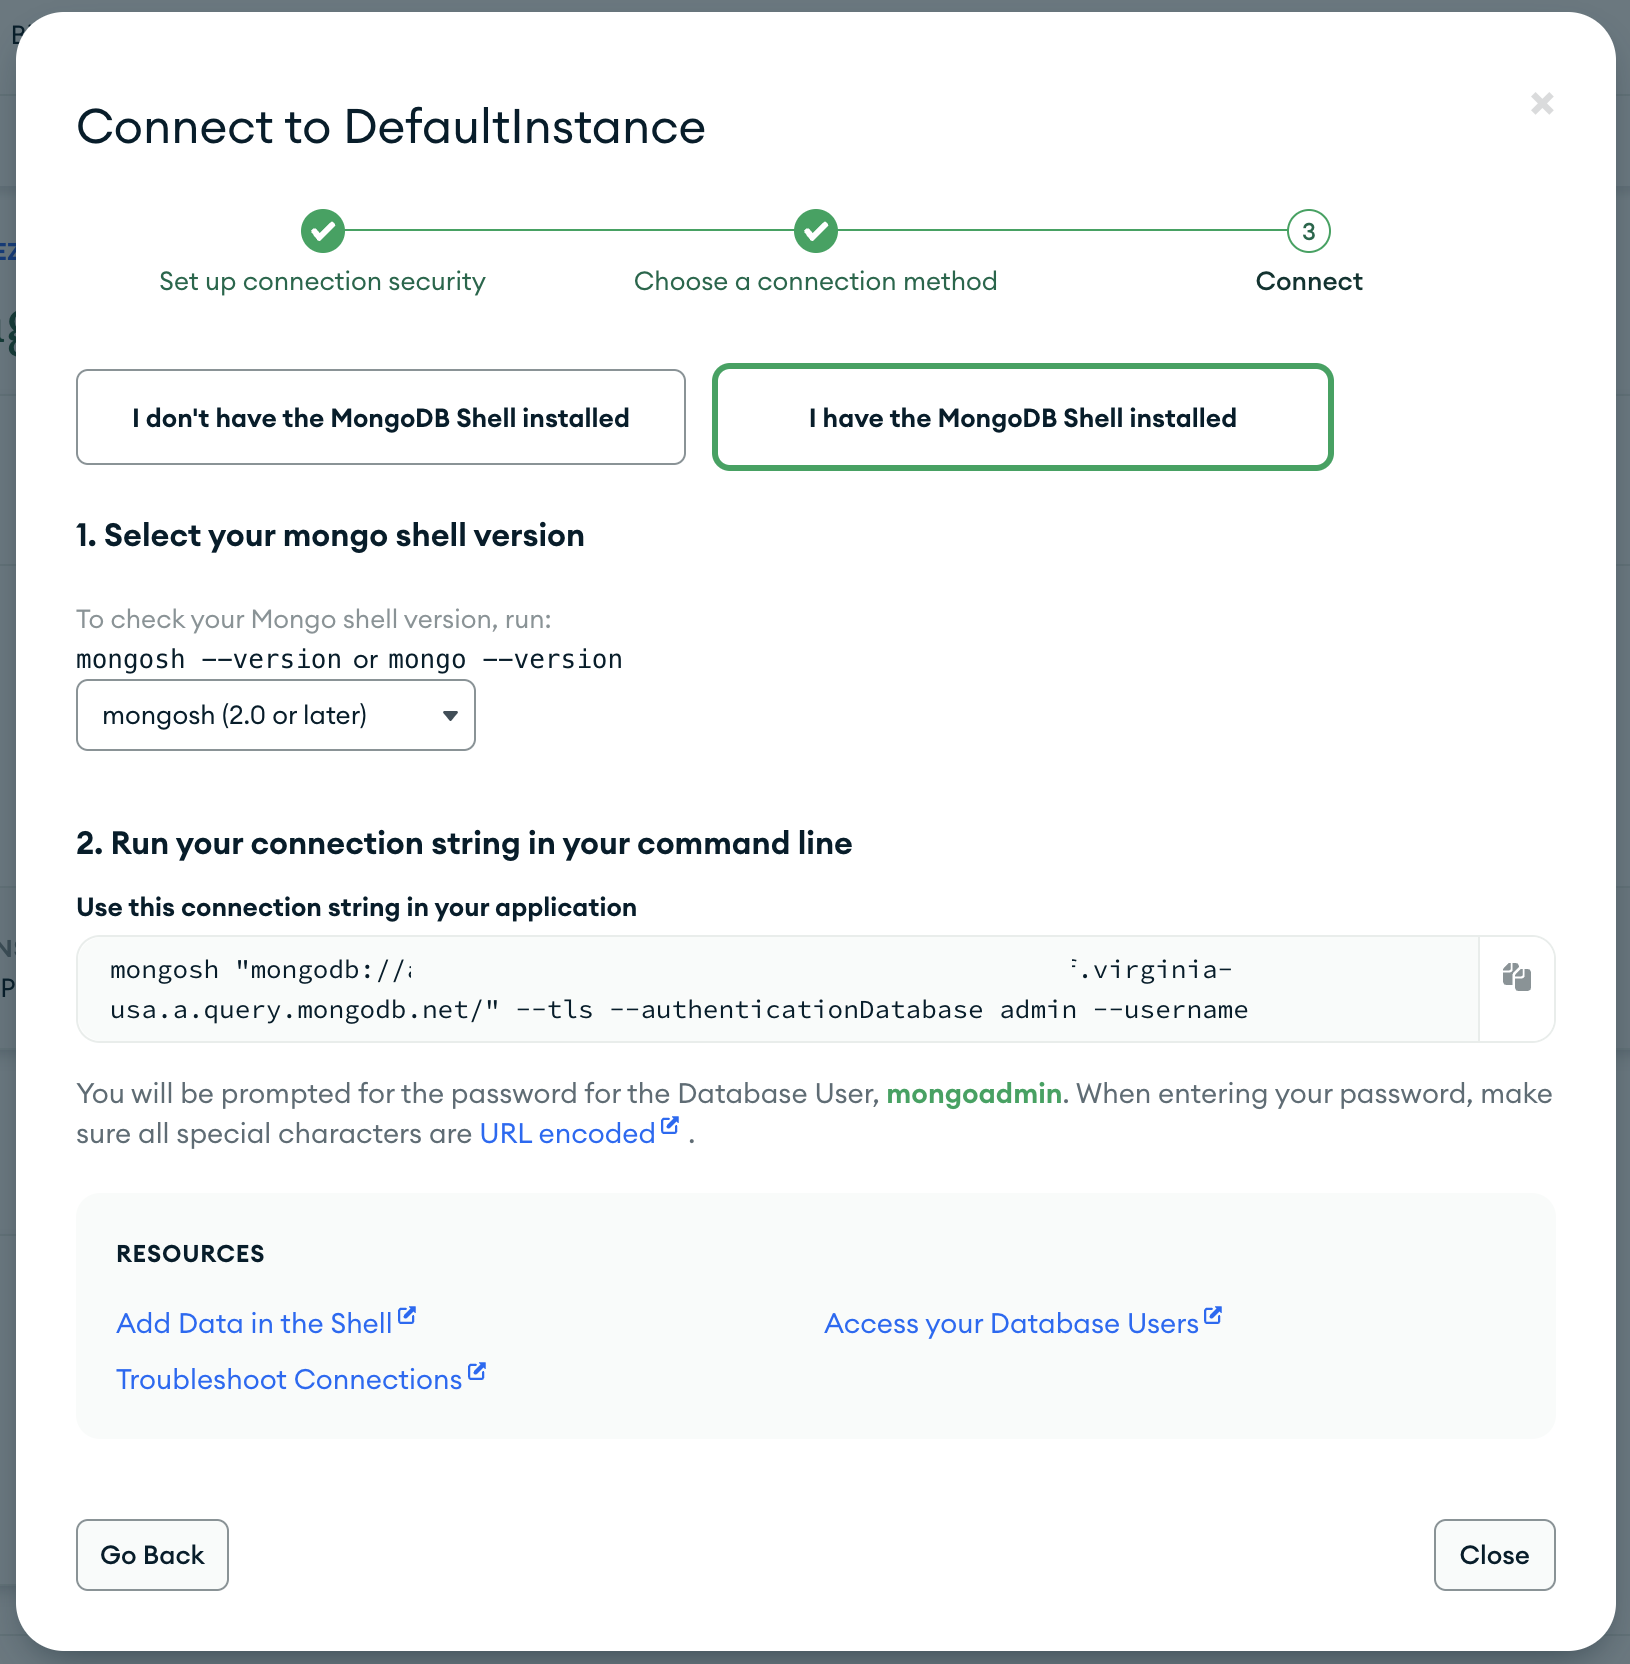This screenshot has width=1630, height=1664.
Task: Select 'I have the MongoDB Shell installed'
Action: tap(1023, 417)
